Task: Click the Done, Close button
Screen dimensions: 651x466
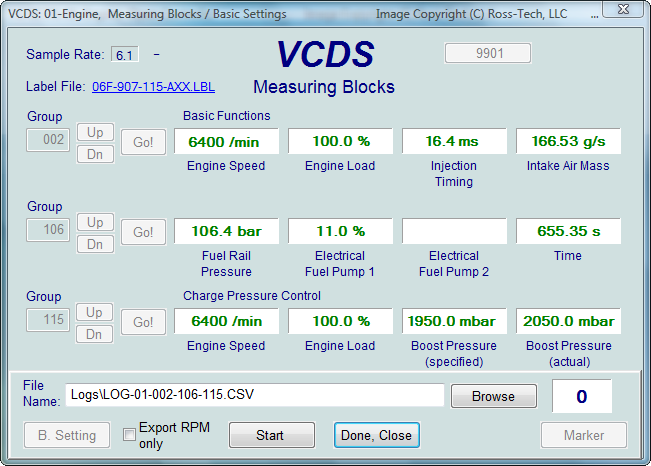Action: click(x=377, y=435)
